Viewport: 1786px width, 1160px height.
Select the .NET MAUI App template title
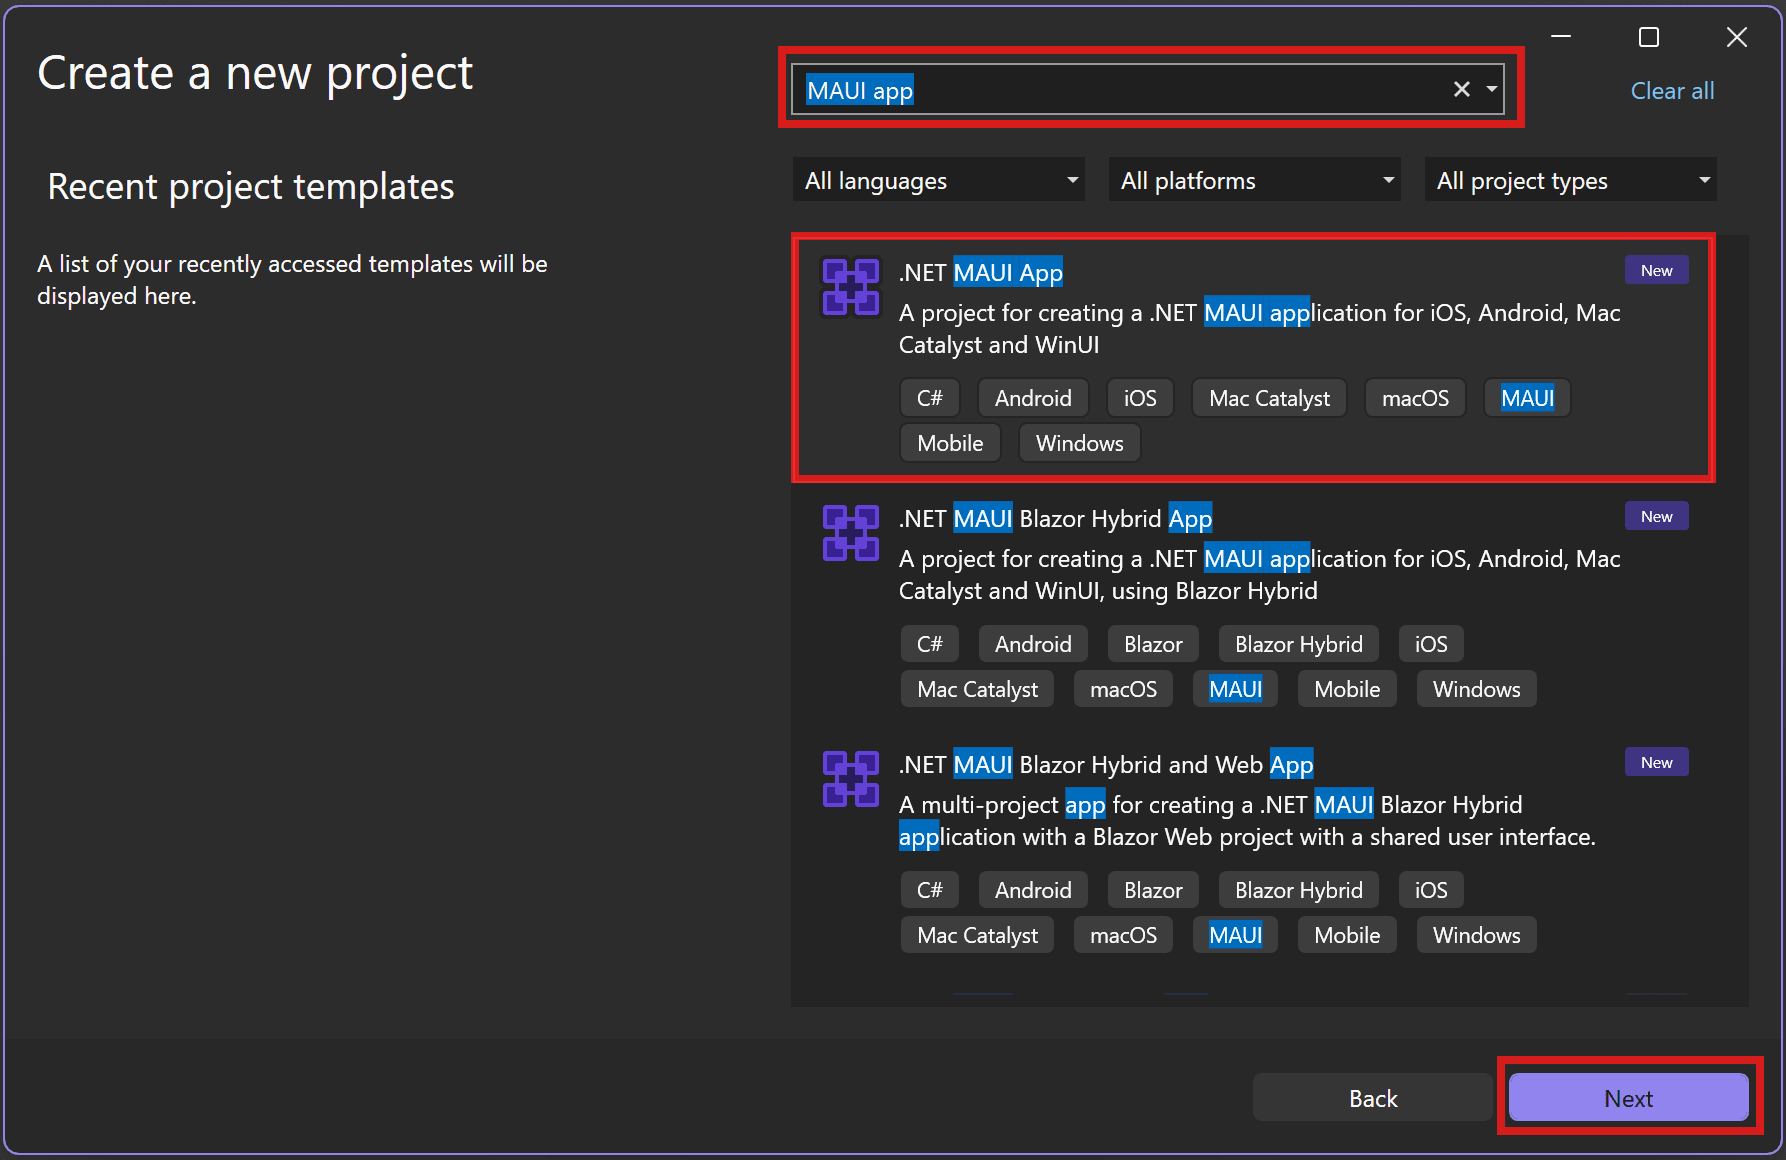tap(981, 272)
